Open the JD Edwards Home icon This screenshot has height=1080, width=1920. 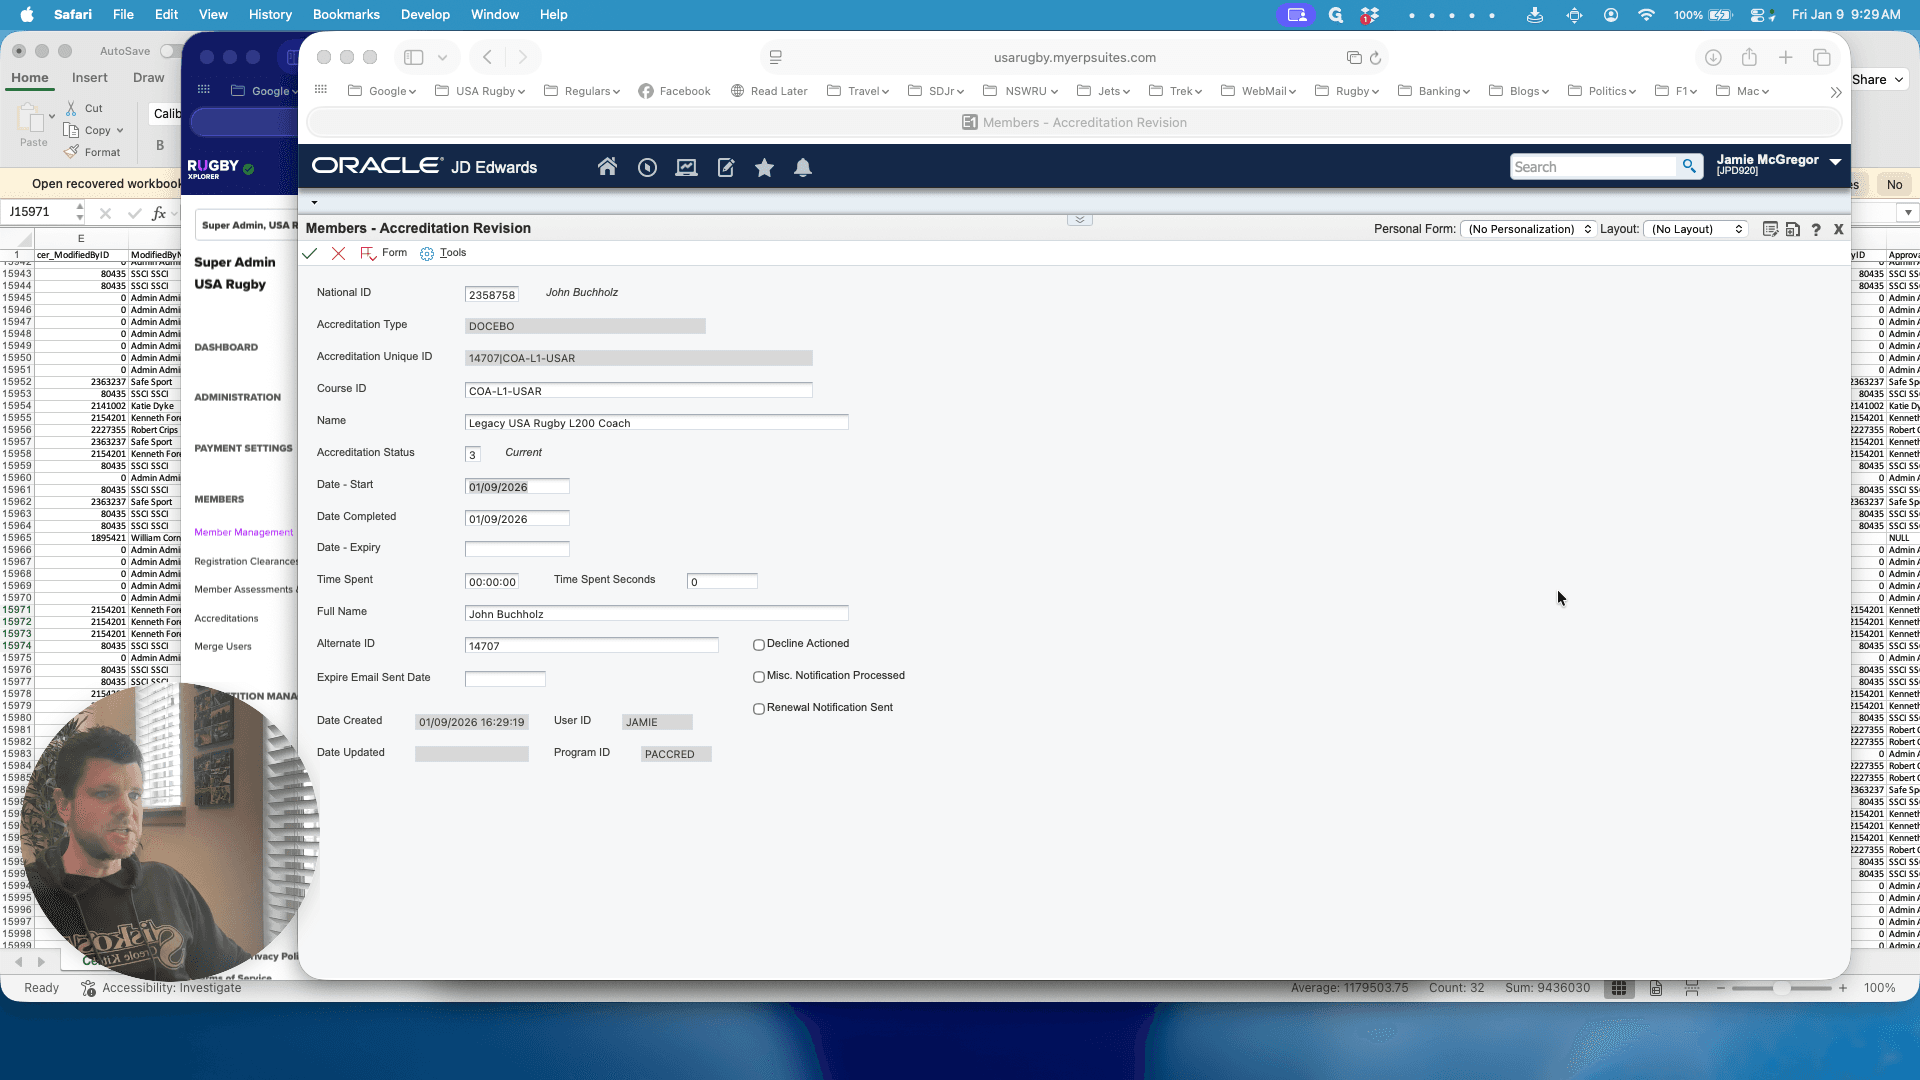click(607, 167)
